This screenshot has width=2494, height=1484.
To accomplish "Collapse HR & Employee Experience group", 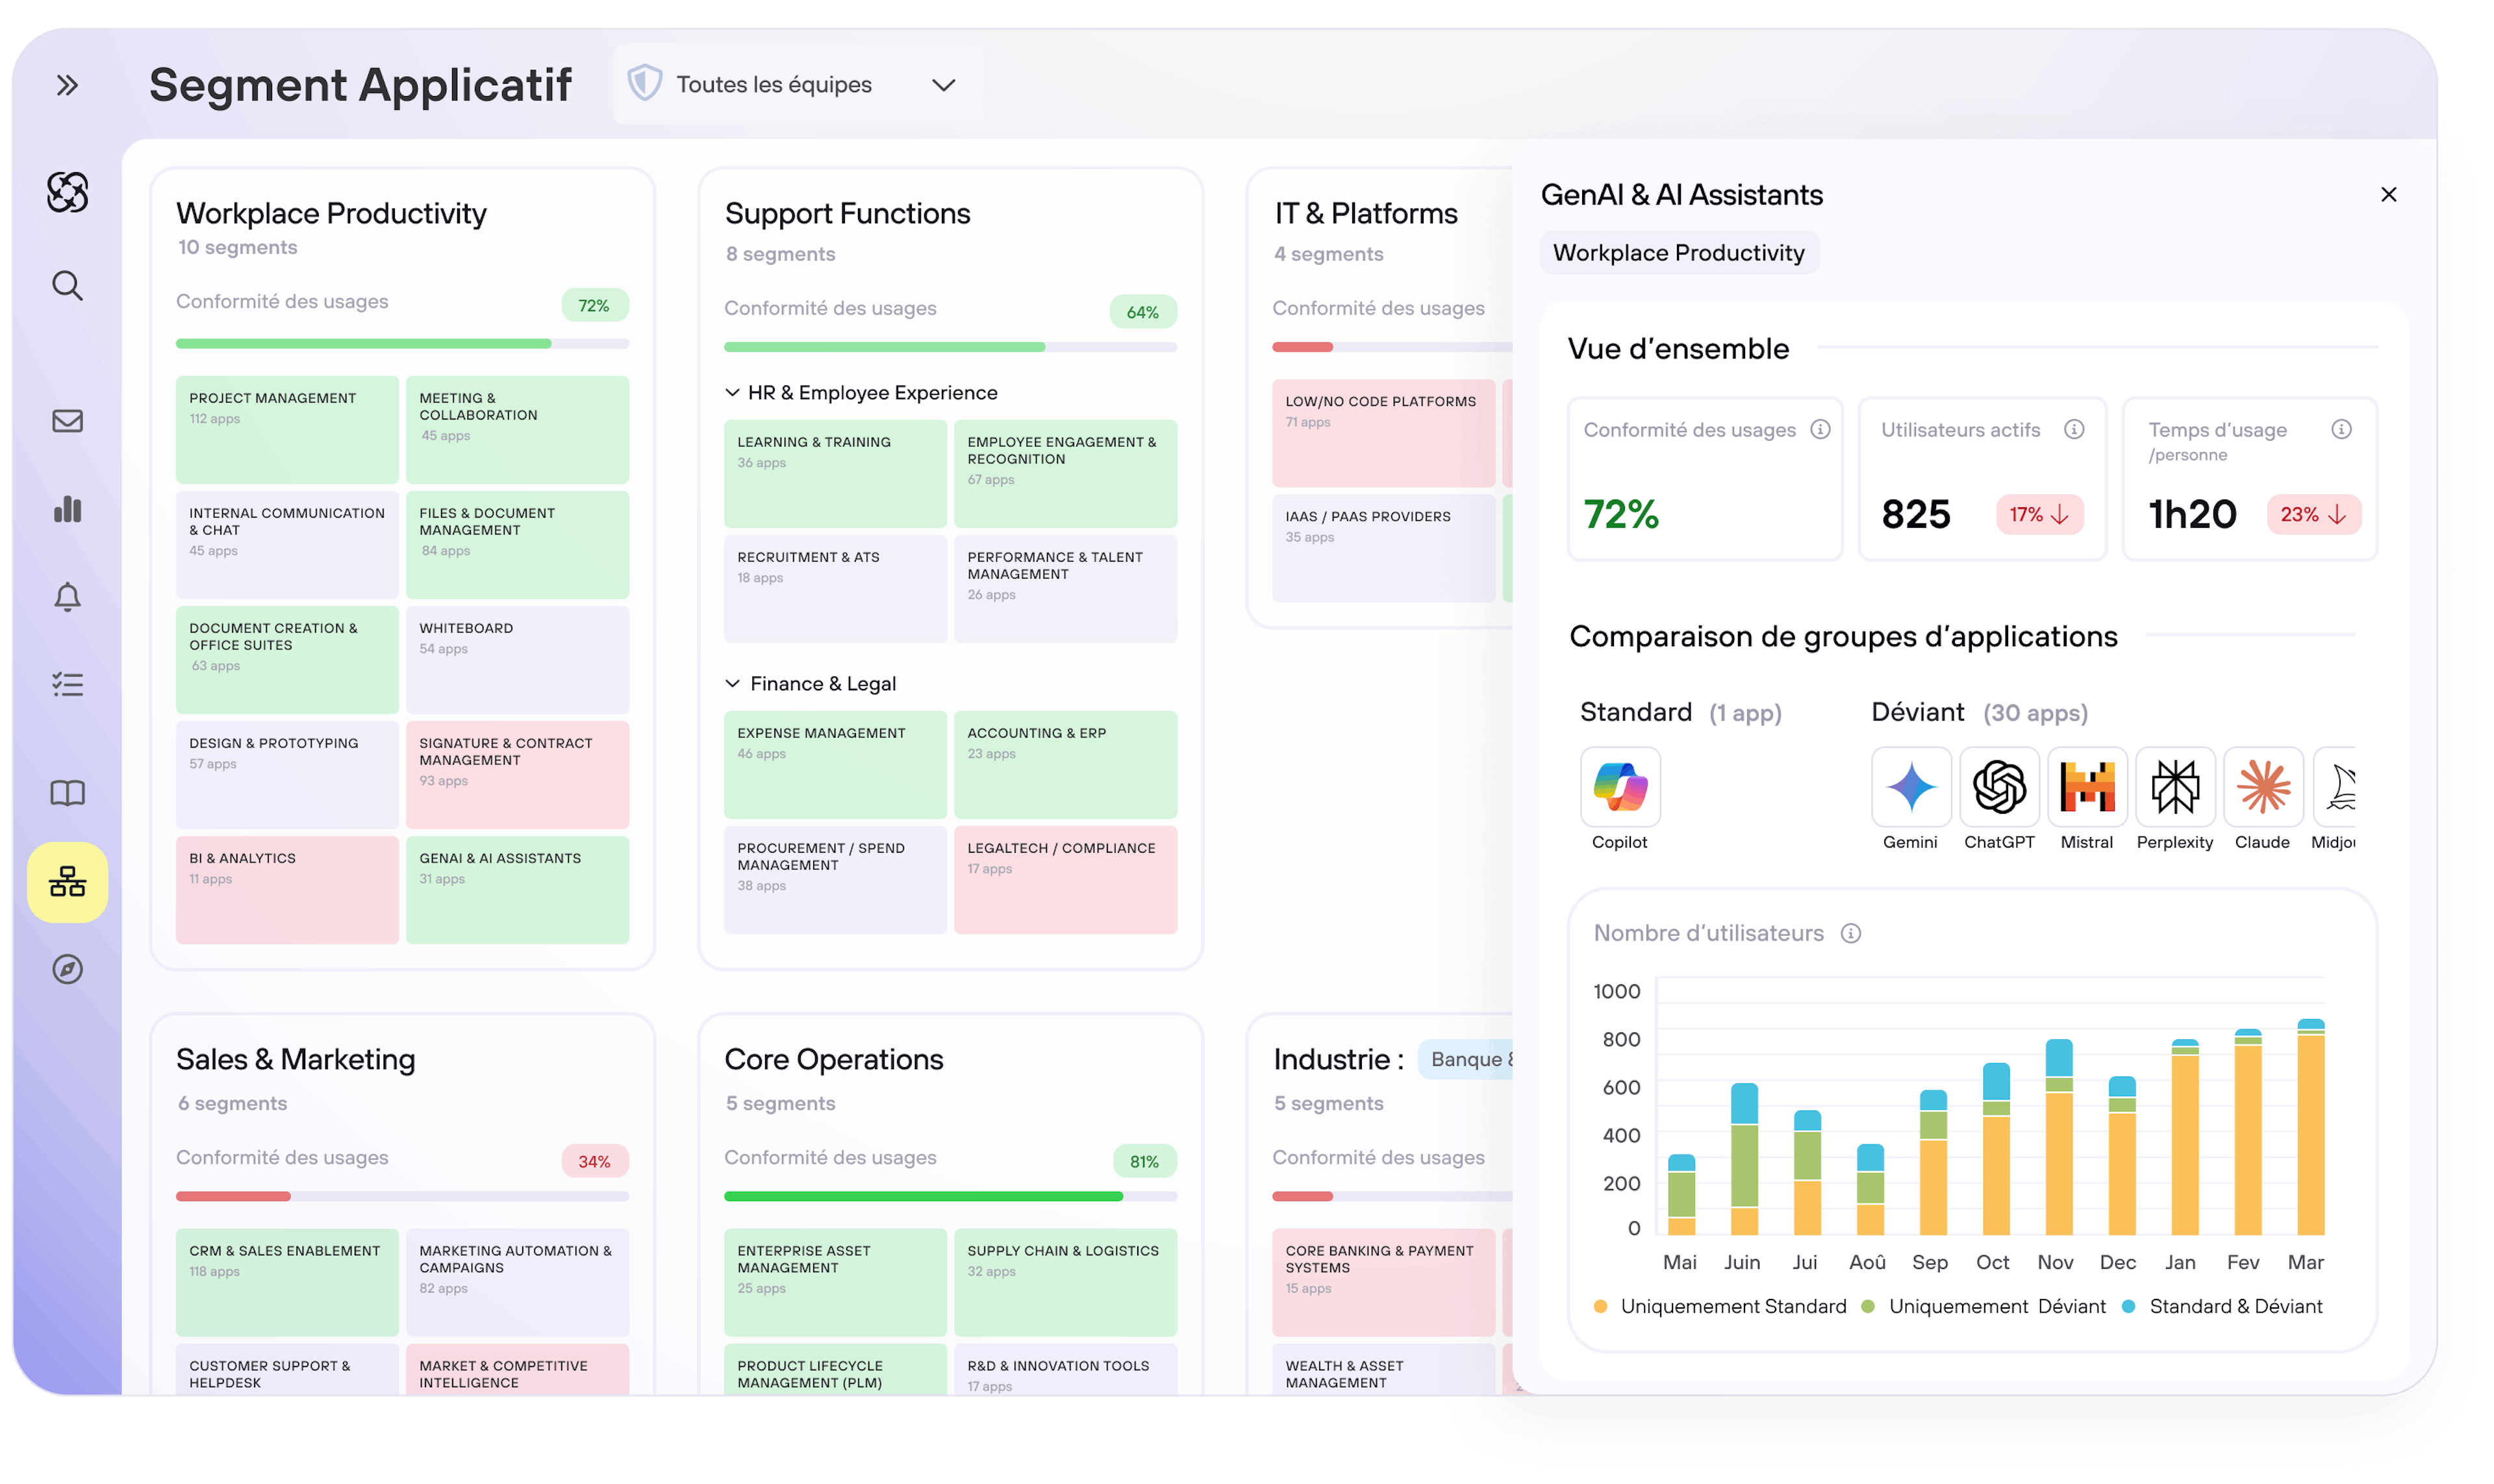I will pos(732,393).
